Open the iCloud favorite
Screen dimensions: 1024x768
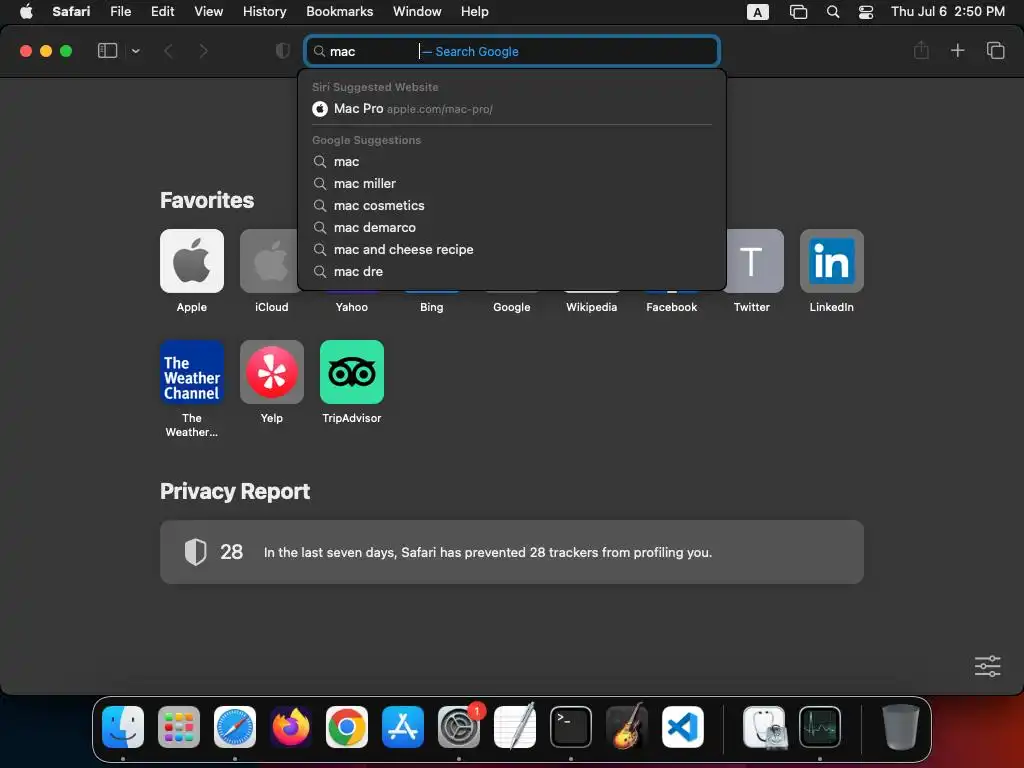(x=268, y=261)
